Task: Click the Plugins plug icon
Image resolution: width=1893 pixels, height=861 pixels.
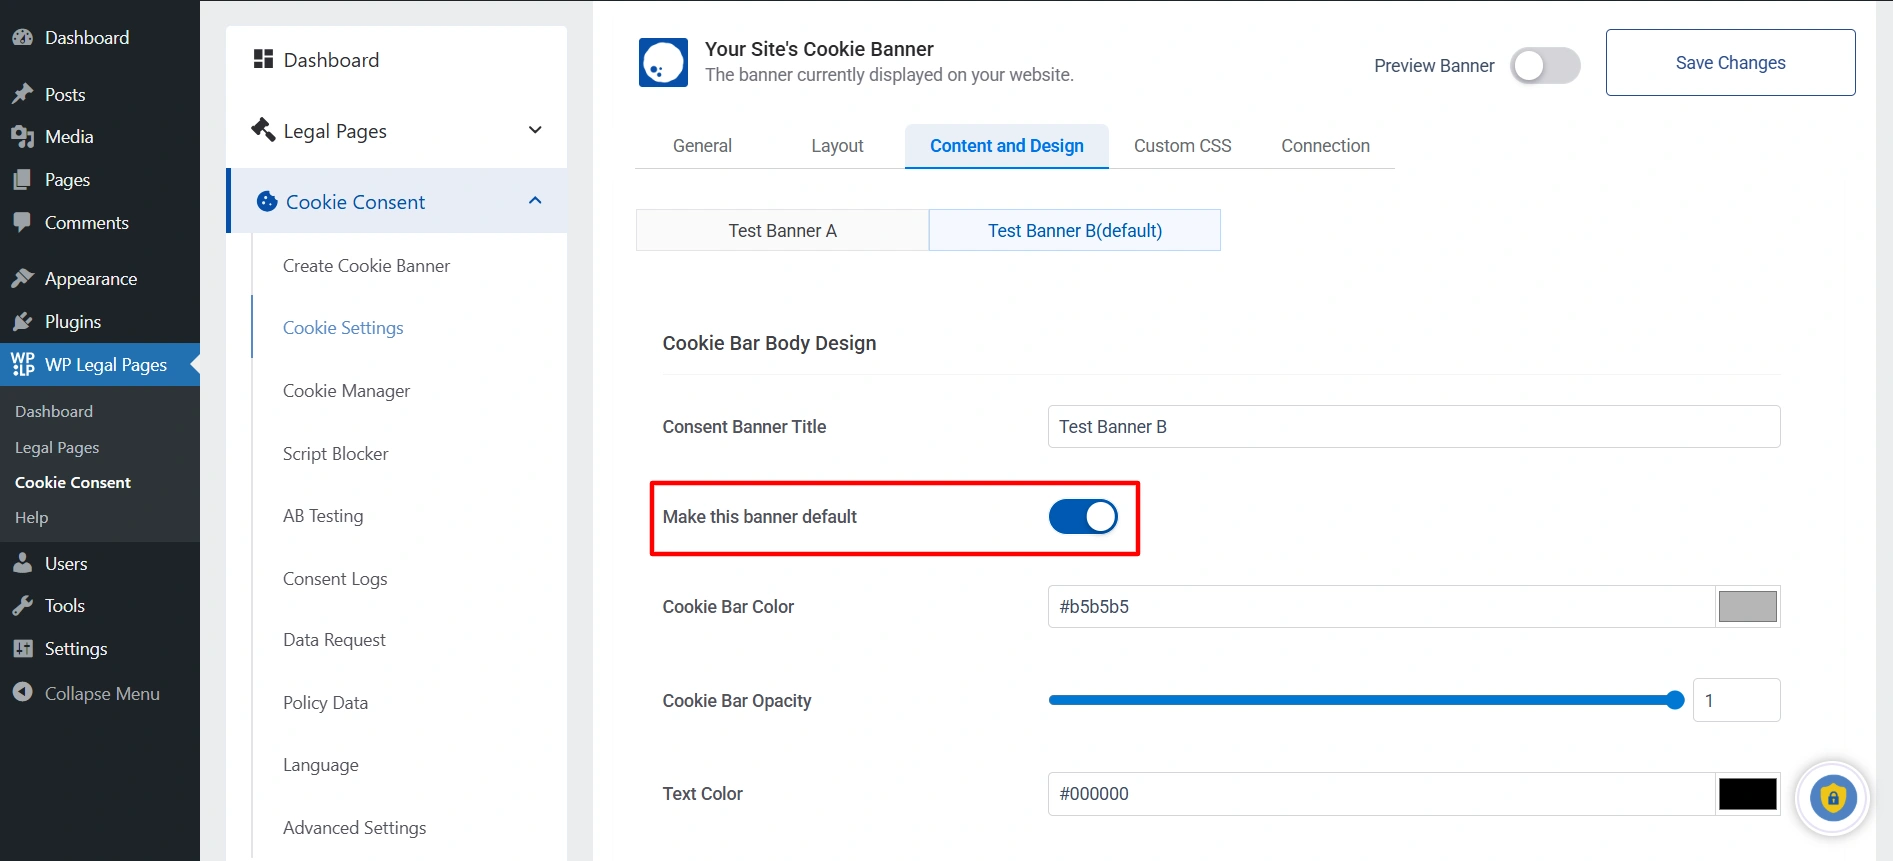Action: click(x=22, y=322)
